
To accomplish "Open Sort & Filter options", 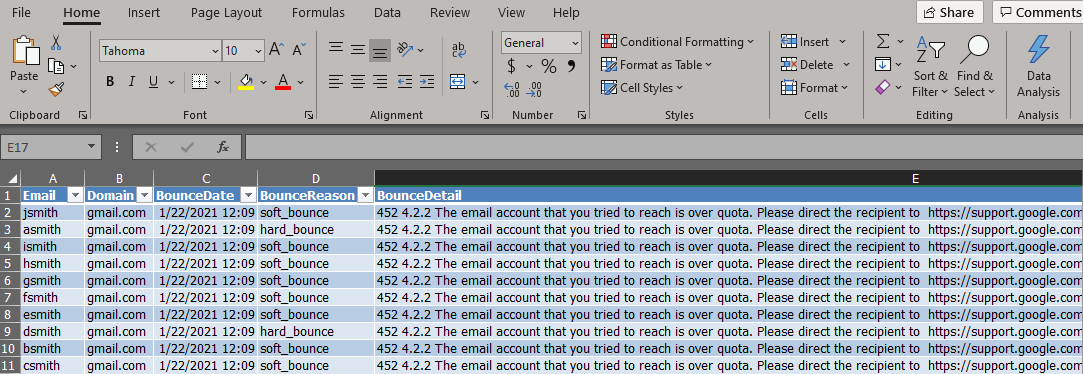I will coord(930,67).
